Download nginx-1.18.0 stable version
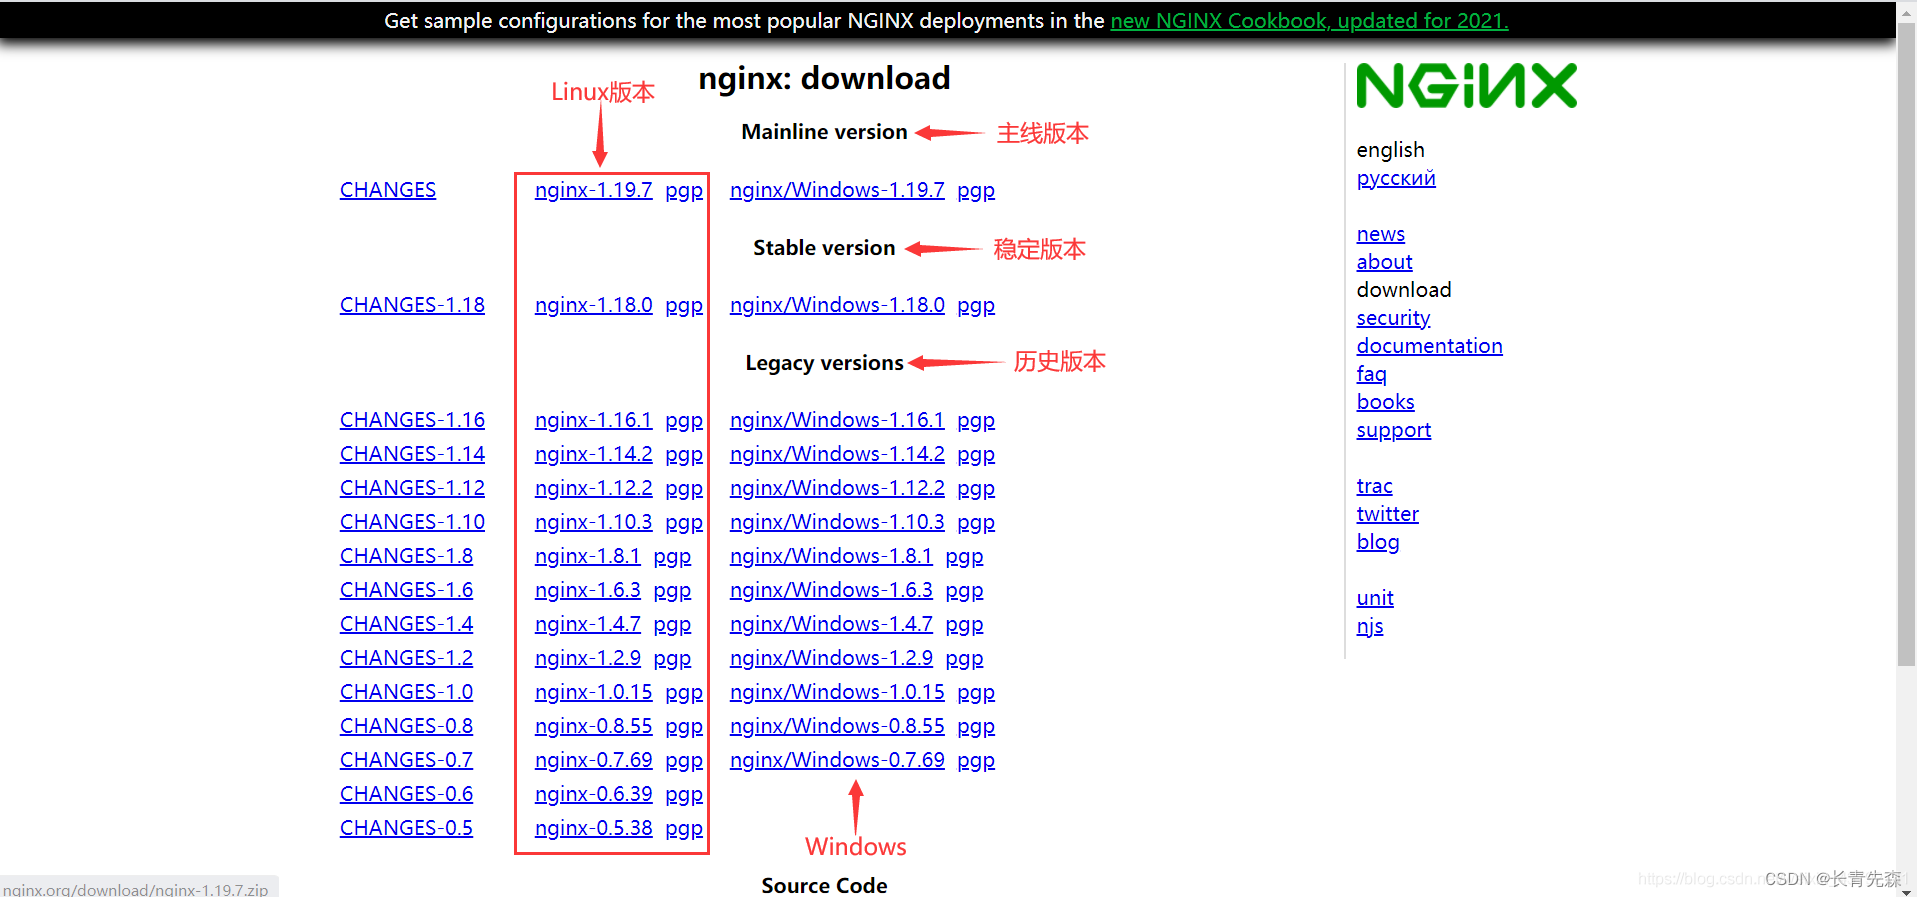The width and height of the screenshot is (1917, 897). coord(593,305)
